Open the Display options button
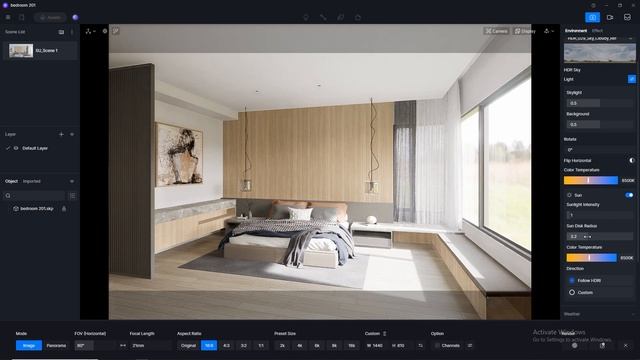The width and height of the screenshot is (640, 360). point(525,31)
